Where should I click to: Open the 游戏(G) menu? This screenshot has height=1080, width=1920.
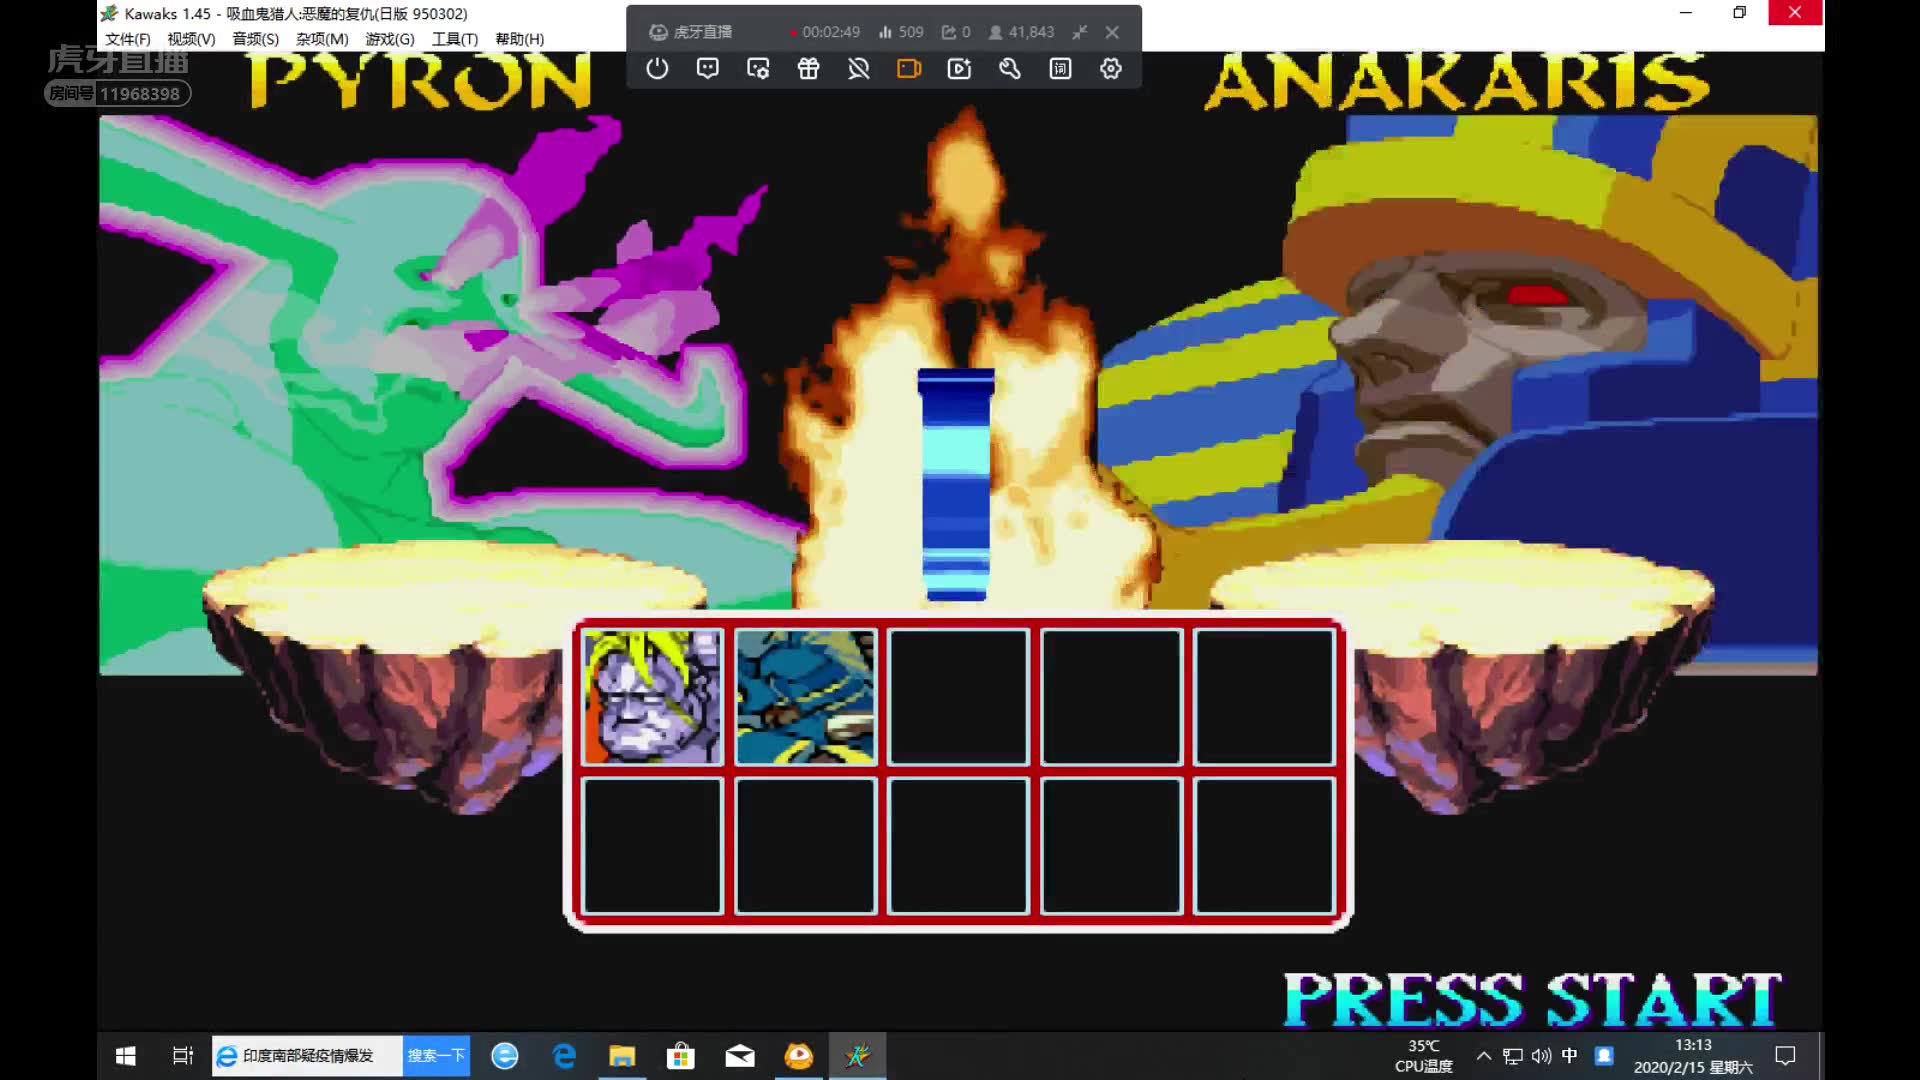pyautogui.click(x=389, y=39)
